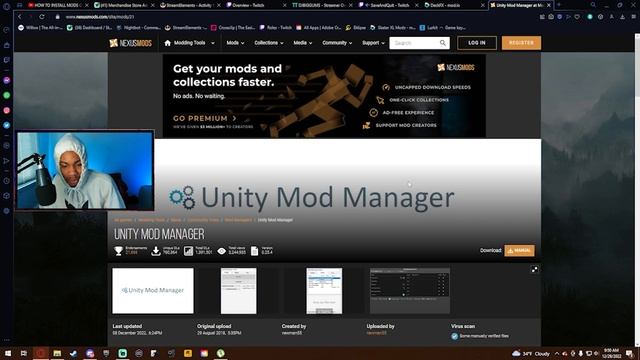This screenshot has height=360, width=640.
Task: Switch to the StreamElements Activity tab
Action: click(x=189, y=5)
